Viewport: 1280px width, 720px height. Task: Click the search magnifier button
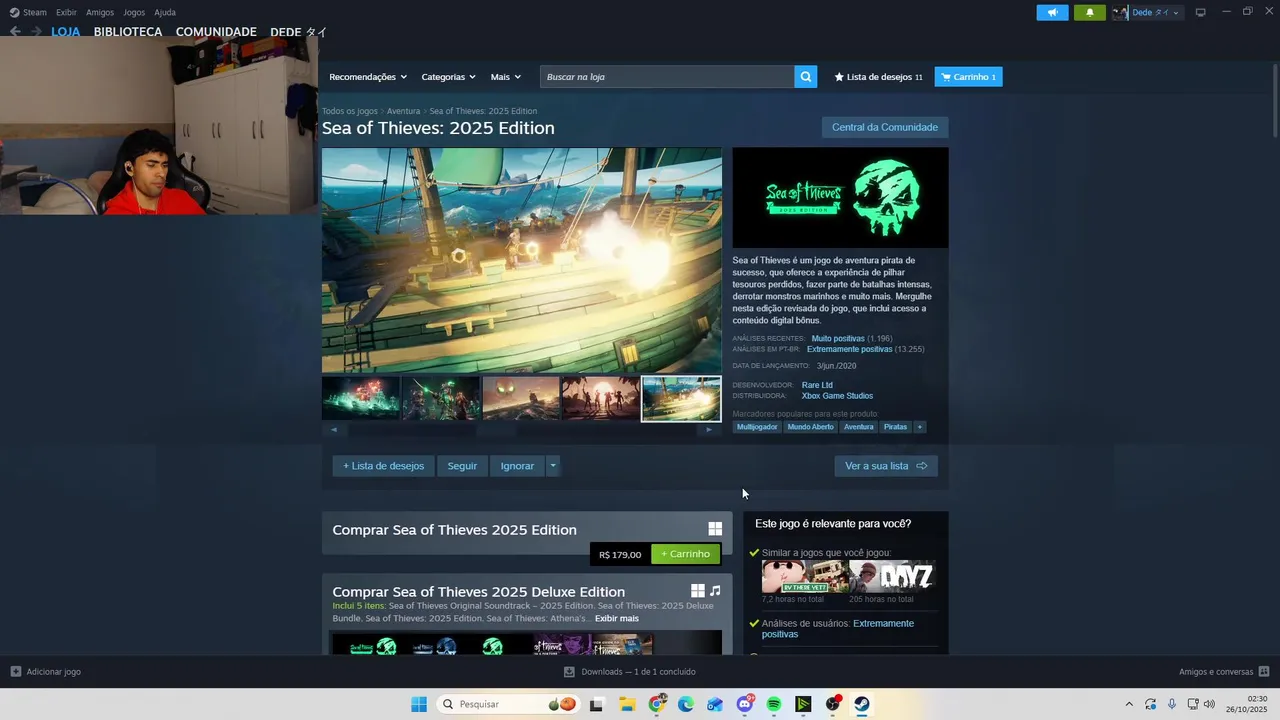coord(806,77)
